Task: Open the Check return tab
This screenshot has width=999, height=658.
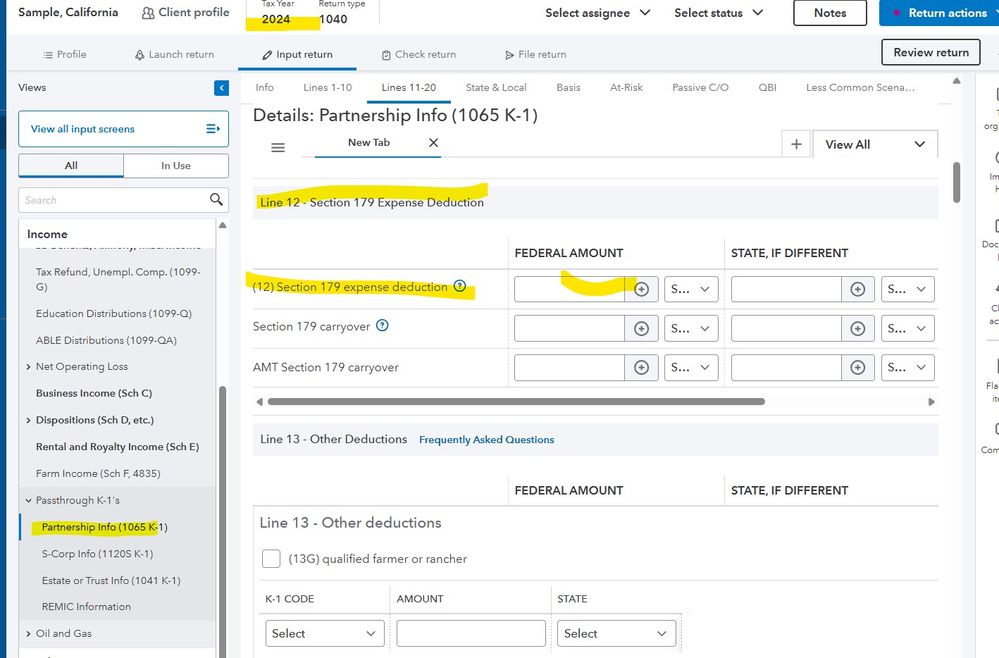Action: (418, 54)
